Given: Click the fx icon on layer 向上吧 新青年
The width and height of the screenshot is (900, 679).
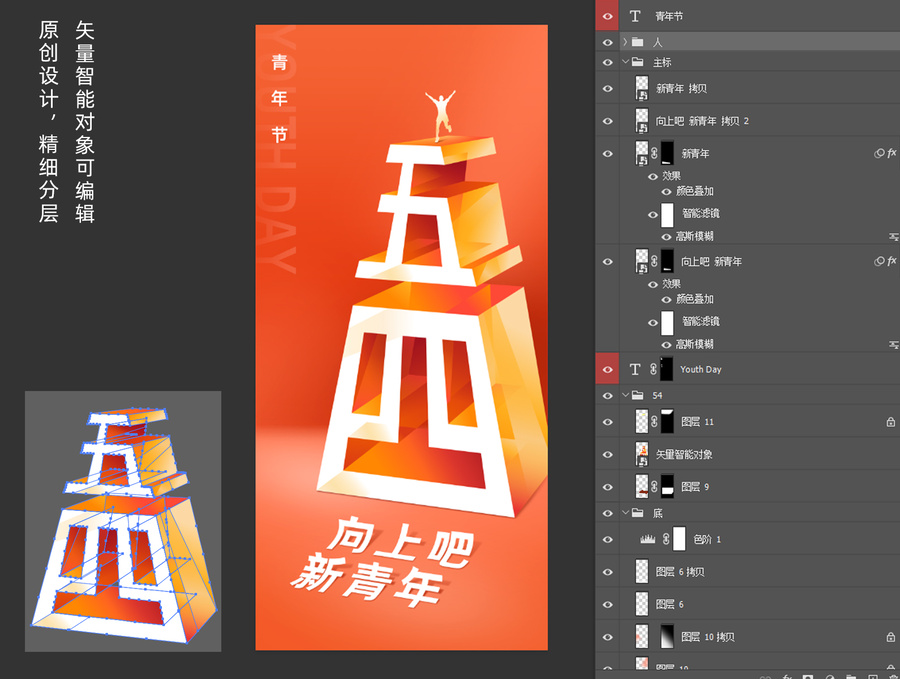Looking at the screenshot, I should click(x=891, y=261).
